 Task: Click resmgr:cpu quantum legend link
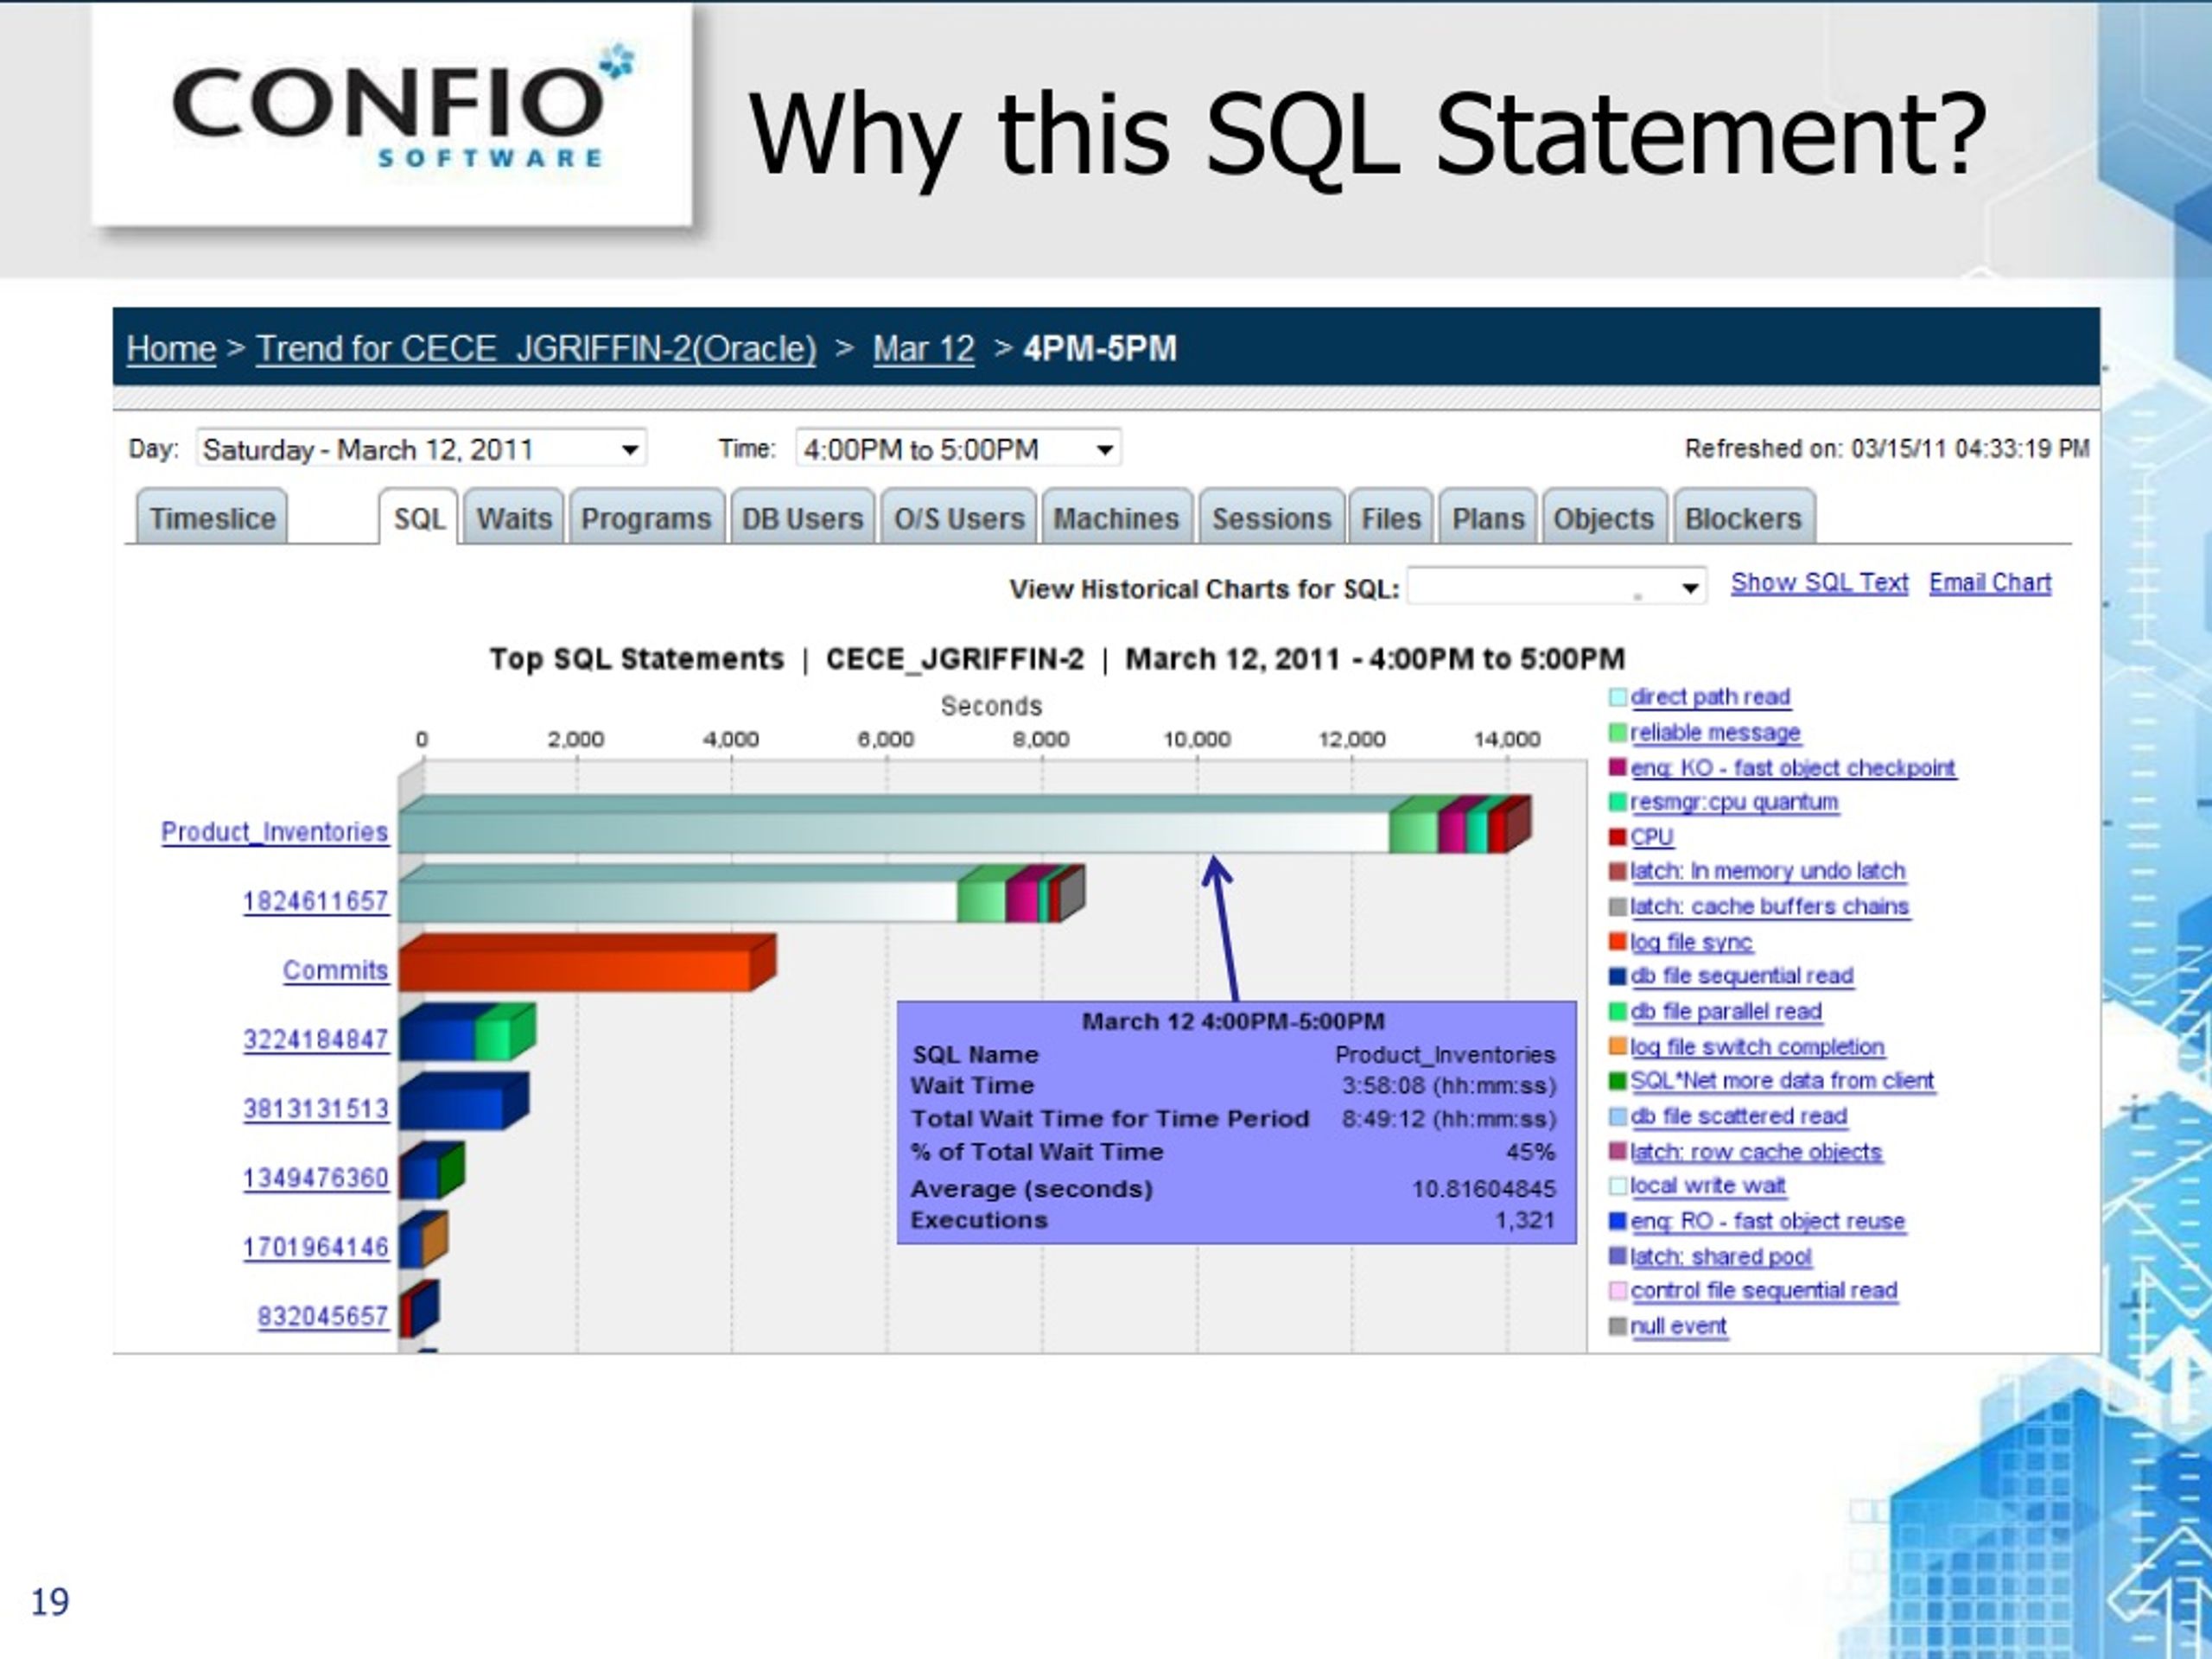[1734, 802]
